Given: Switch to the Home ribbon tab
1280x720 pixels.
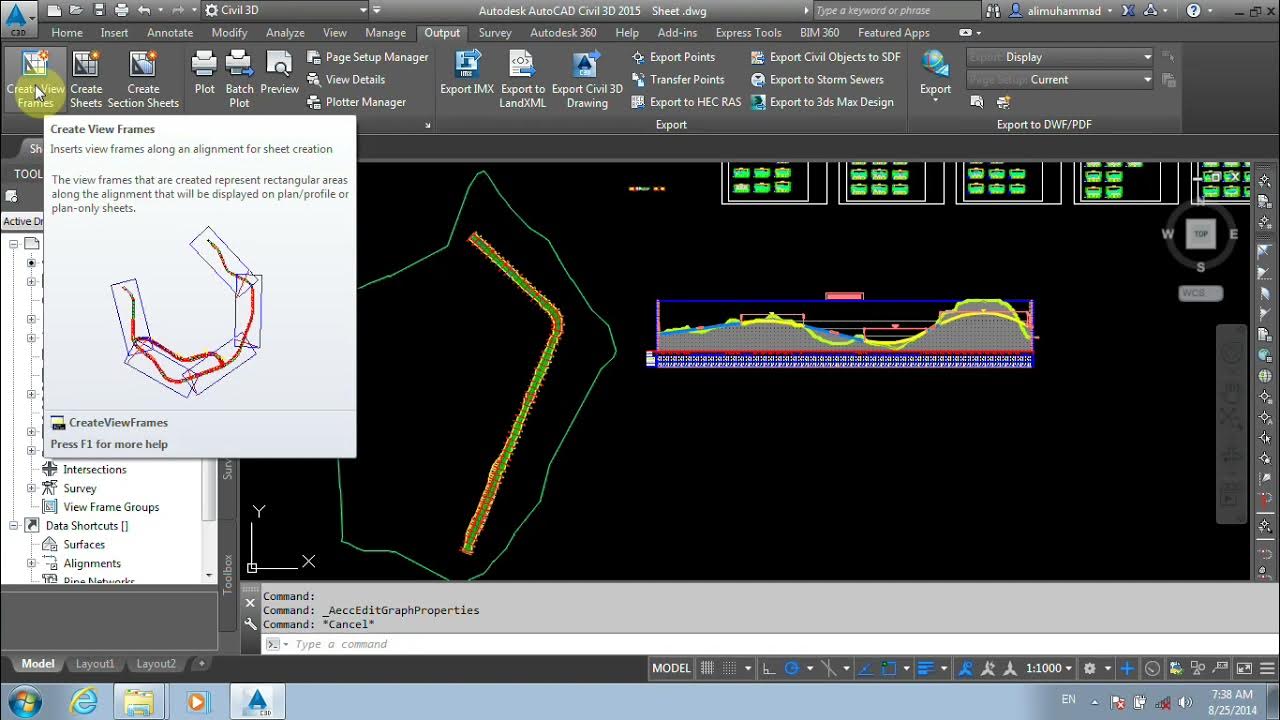Looking at the screenshot, I should [x=67, y=33].
